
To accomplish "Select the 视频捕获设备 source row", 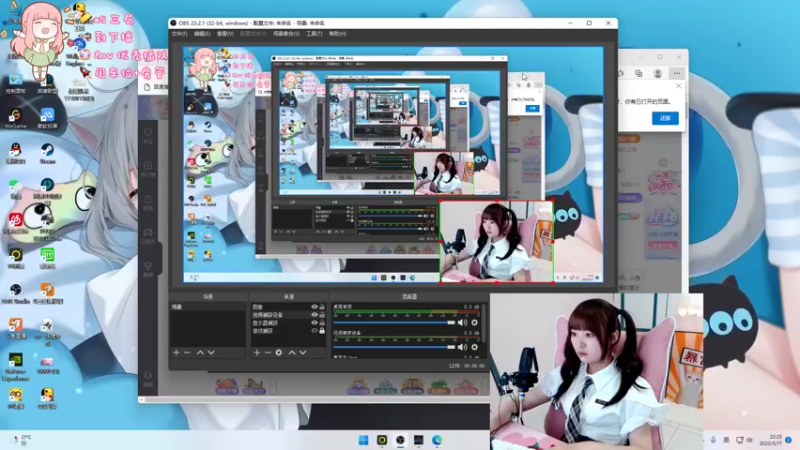I will coord(288,315).
